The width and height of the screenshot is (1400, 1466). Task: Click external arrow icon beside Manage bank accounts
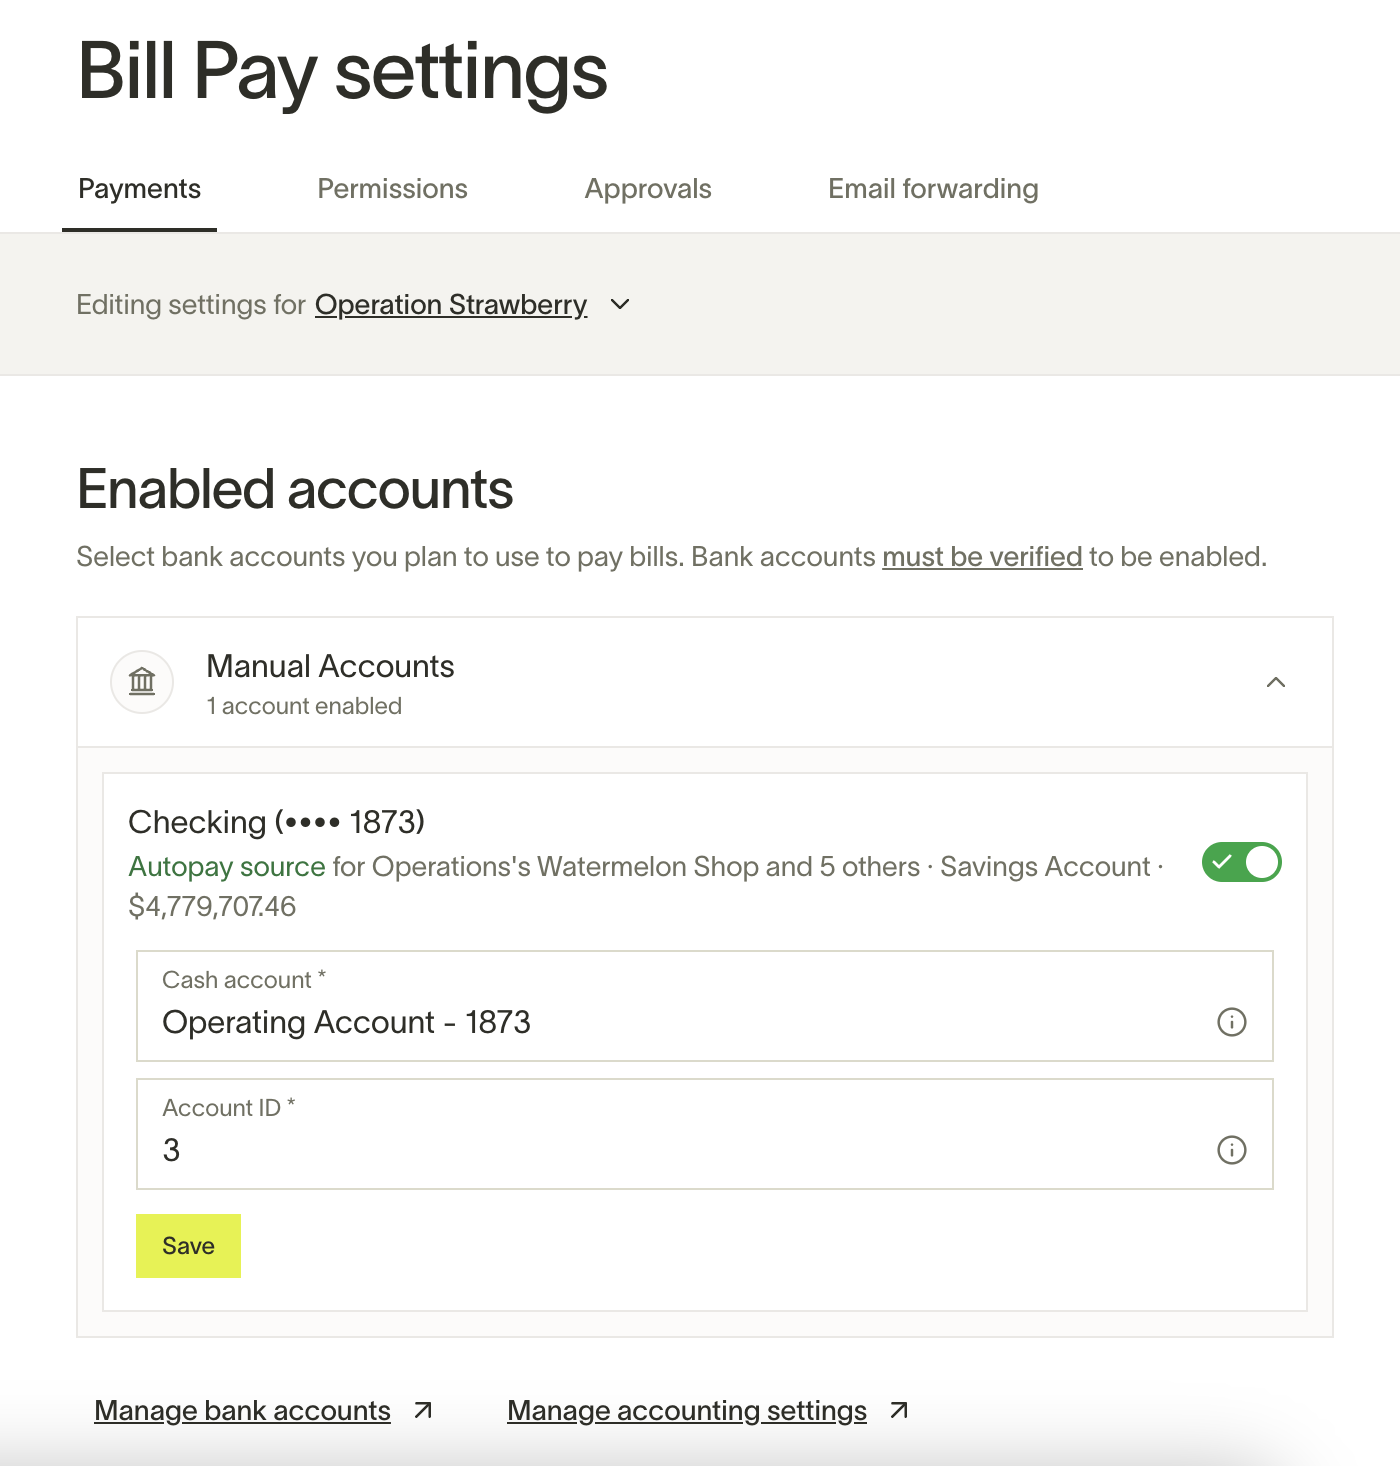tap(423, 1410)
